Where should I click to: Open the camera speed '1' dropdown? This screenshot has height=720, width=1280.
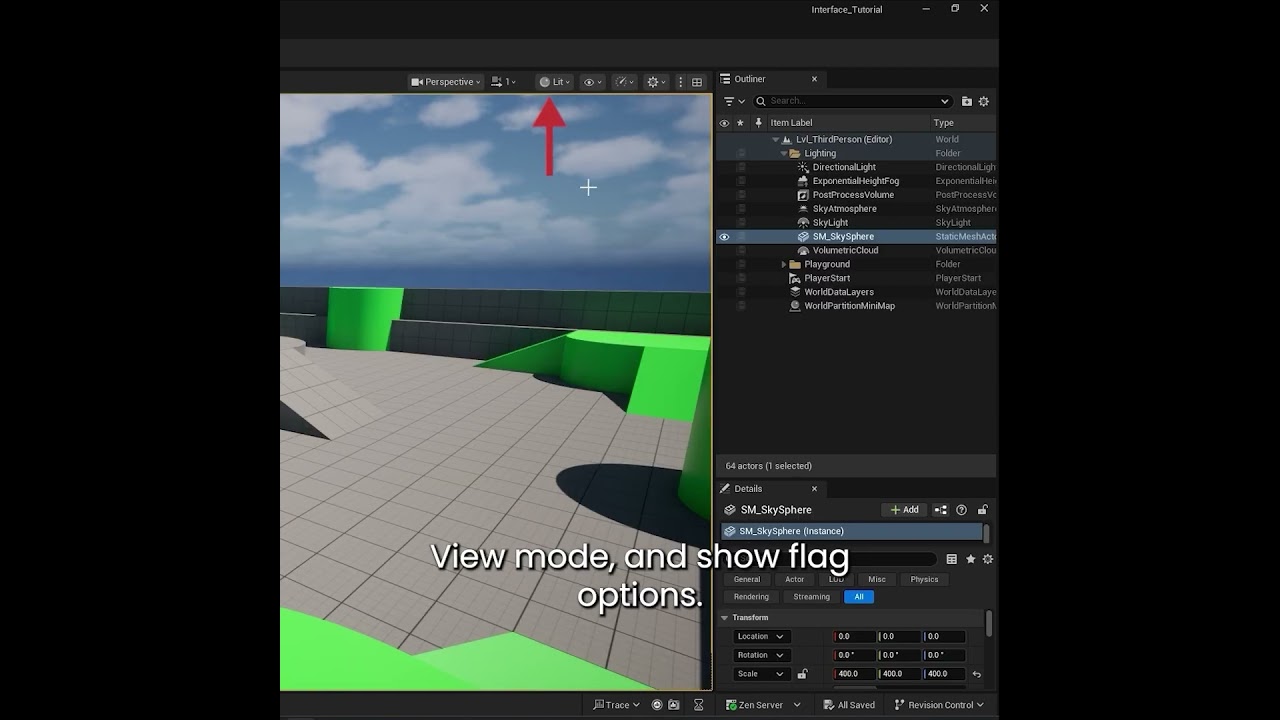503,82
